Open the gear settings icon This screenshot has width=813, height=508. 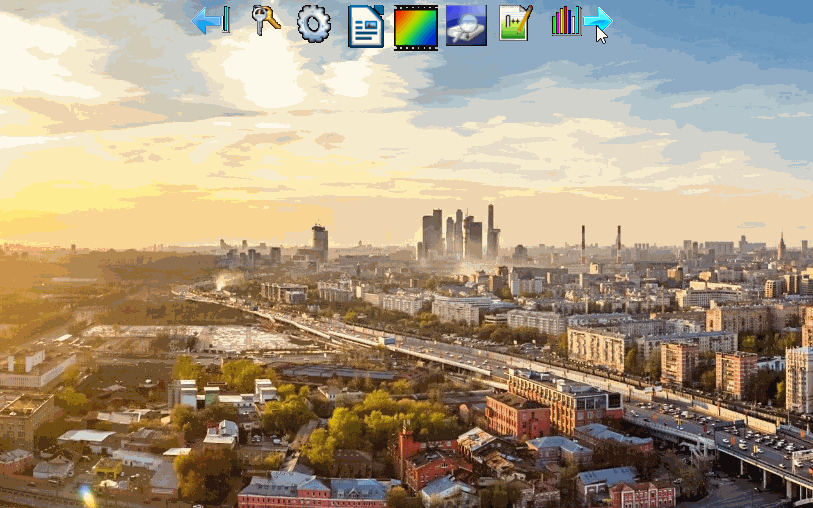click(314, 24)
